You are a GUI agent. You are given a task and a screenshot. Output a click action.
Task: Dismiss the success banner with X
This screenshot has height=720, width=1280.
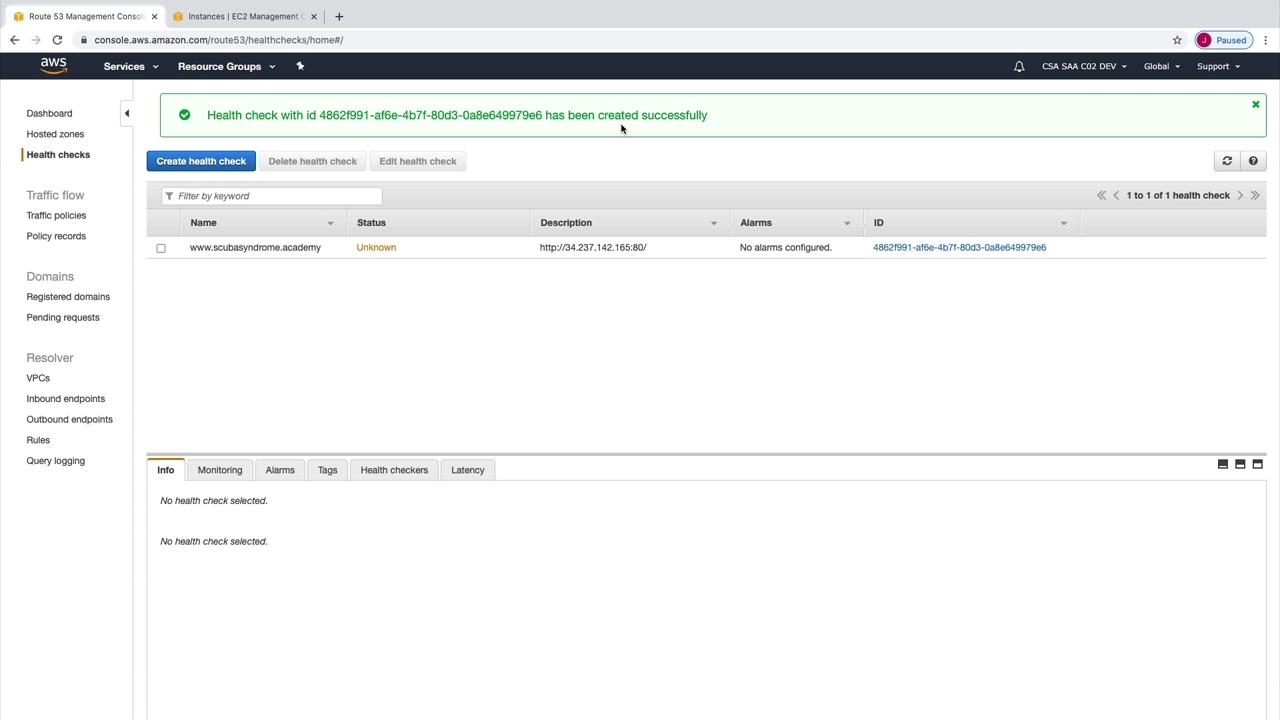pos(1256,104)
